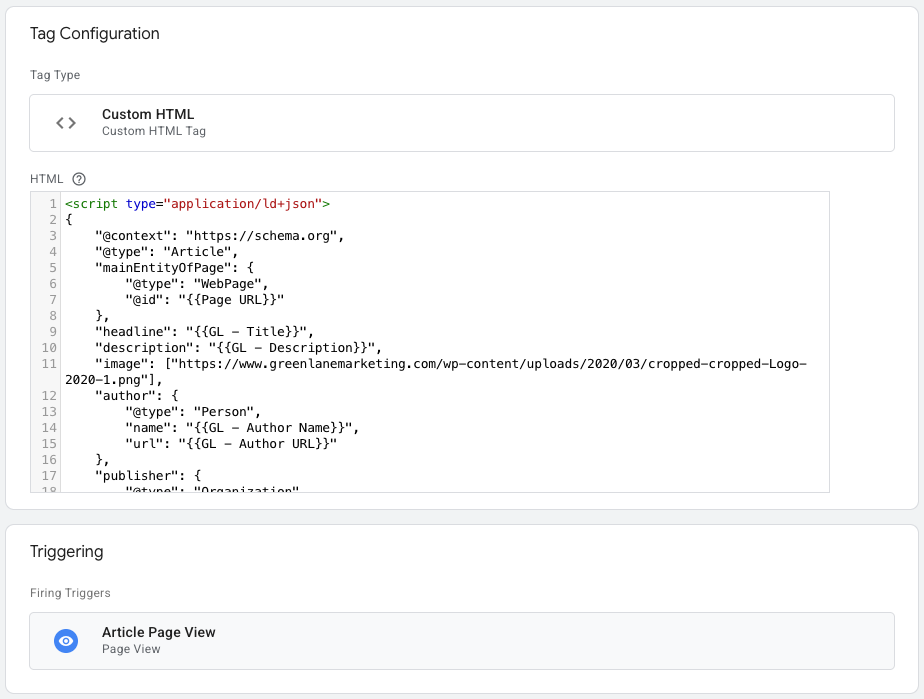Click the "publisher": { line
924x699 pixels.
[x=148, y=476]
